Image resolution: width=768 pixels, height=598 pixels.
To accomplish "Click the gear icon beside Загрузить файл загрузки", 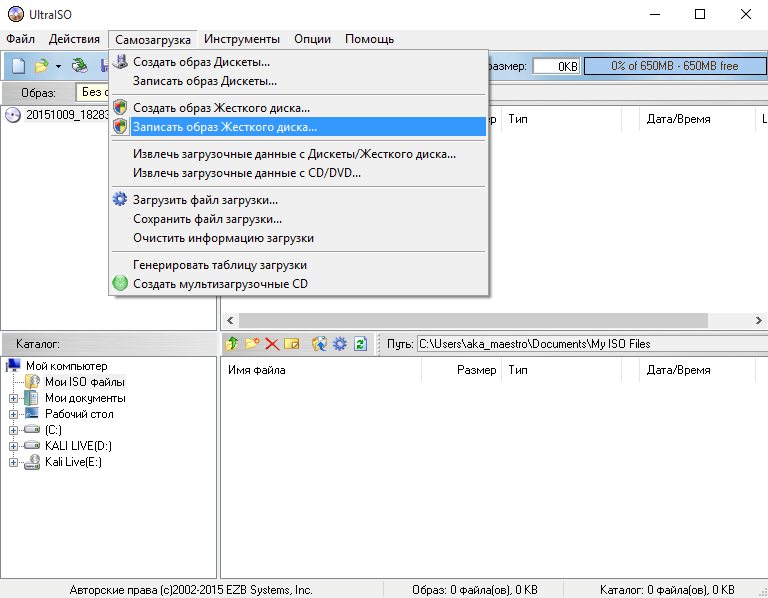I will click(120, 199).
